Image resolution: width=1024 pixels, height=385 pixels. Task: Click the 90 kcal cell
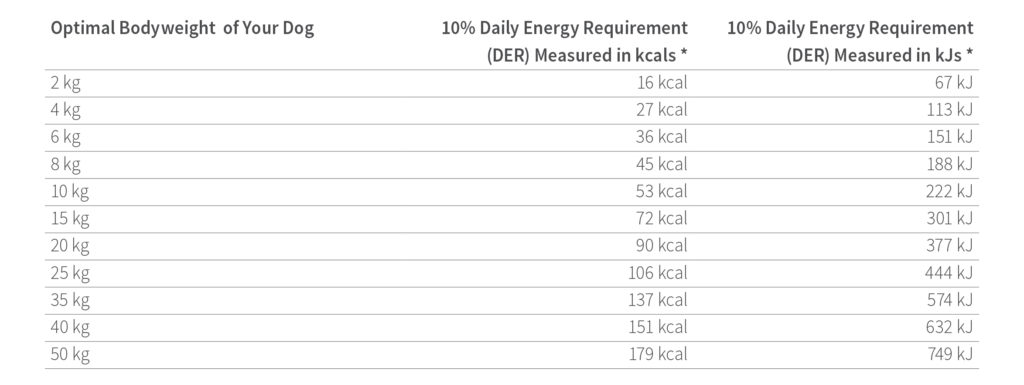(662, 246)
